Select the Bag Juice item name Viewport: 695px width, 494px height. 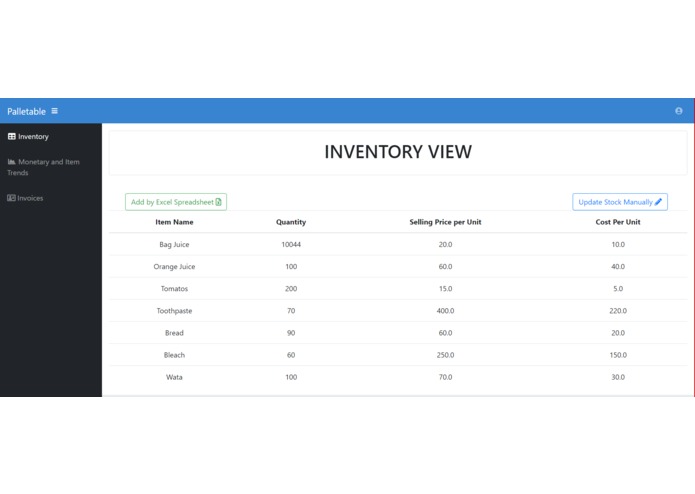click(174, 244)
